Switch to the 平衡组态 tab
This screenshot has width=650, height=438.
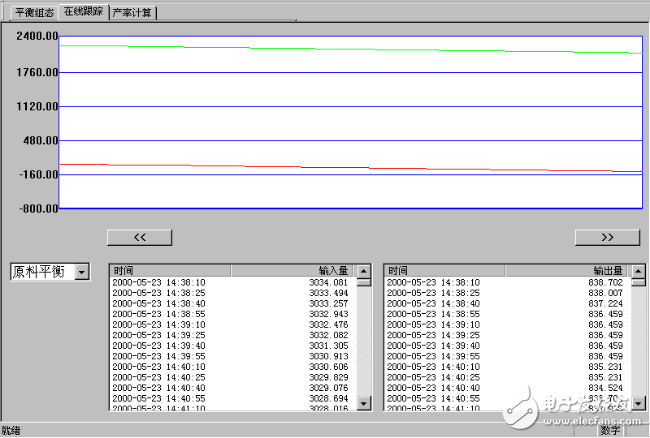point(32,12)
